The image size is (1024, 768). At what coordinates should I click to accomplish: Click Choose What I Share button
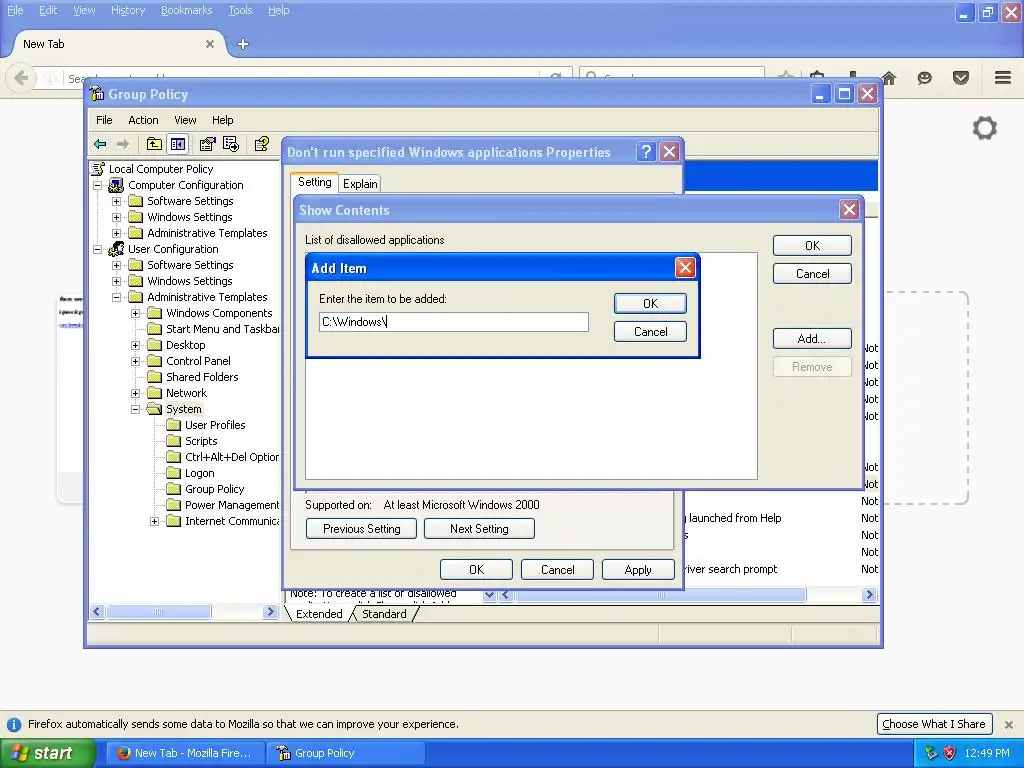pyautogui.click(x=934, y=724)
